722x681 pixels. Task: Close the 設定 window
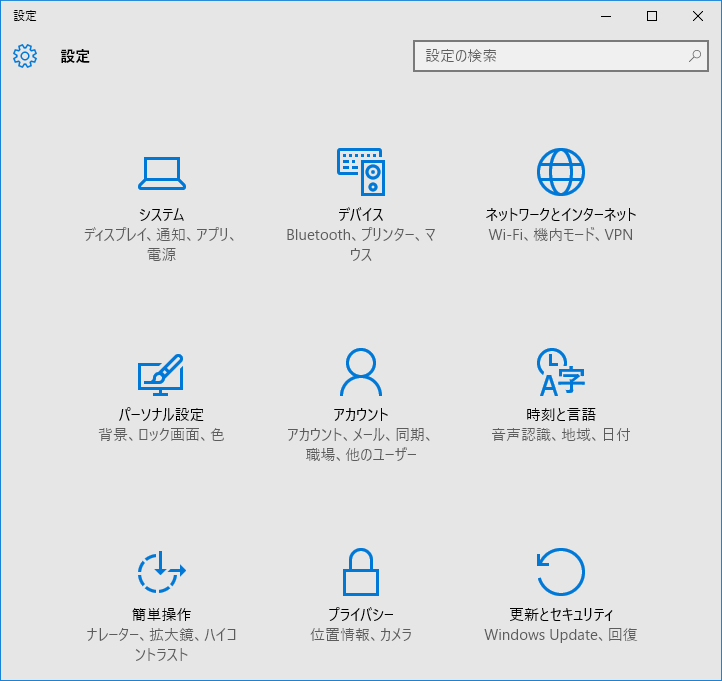click(698, 16)
